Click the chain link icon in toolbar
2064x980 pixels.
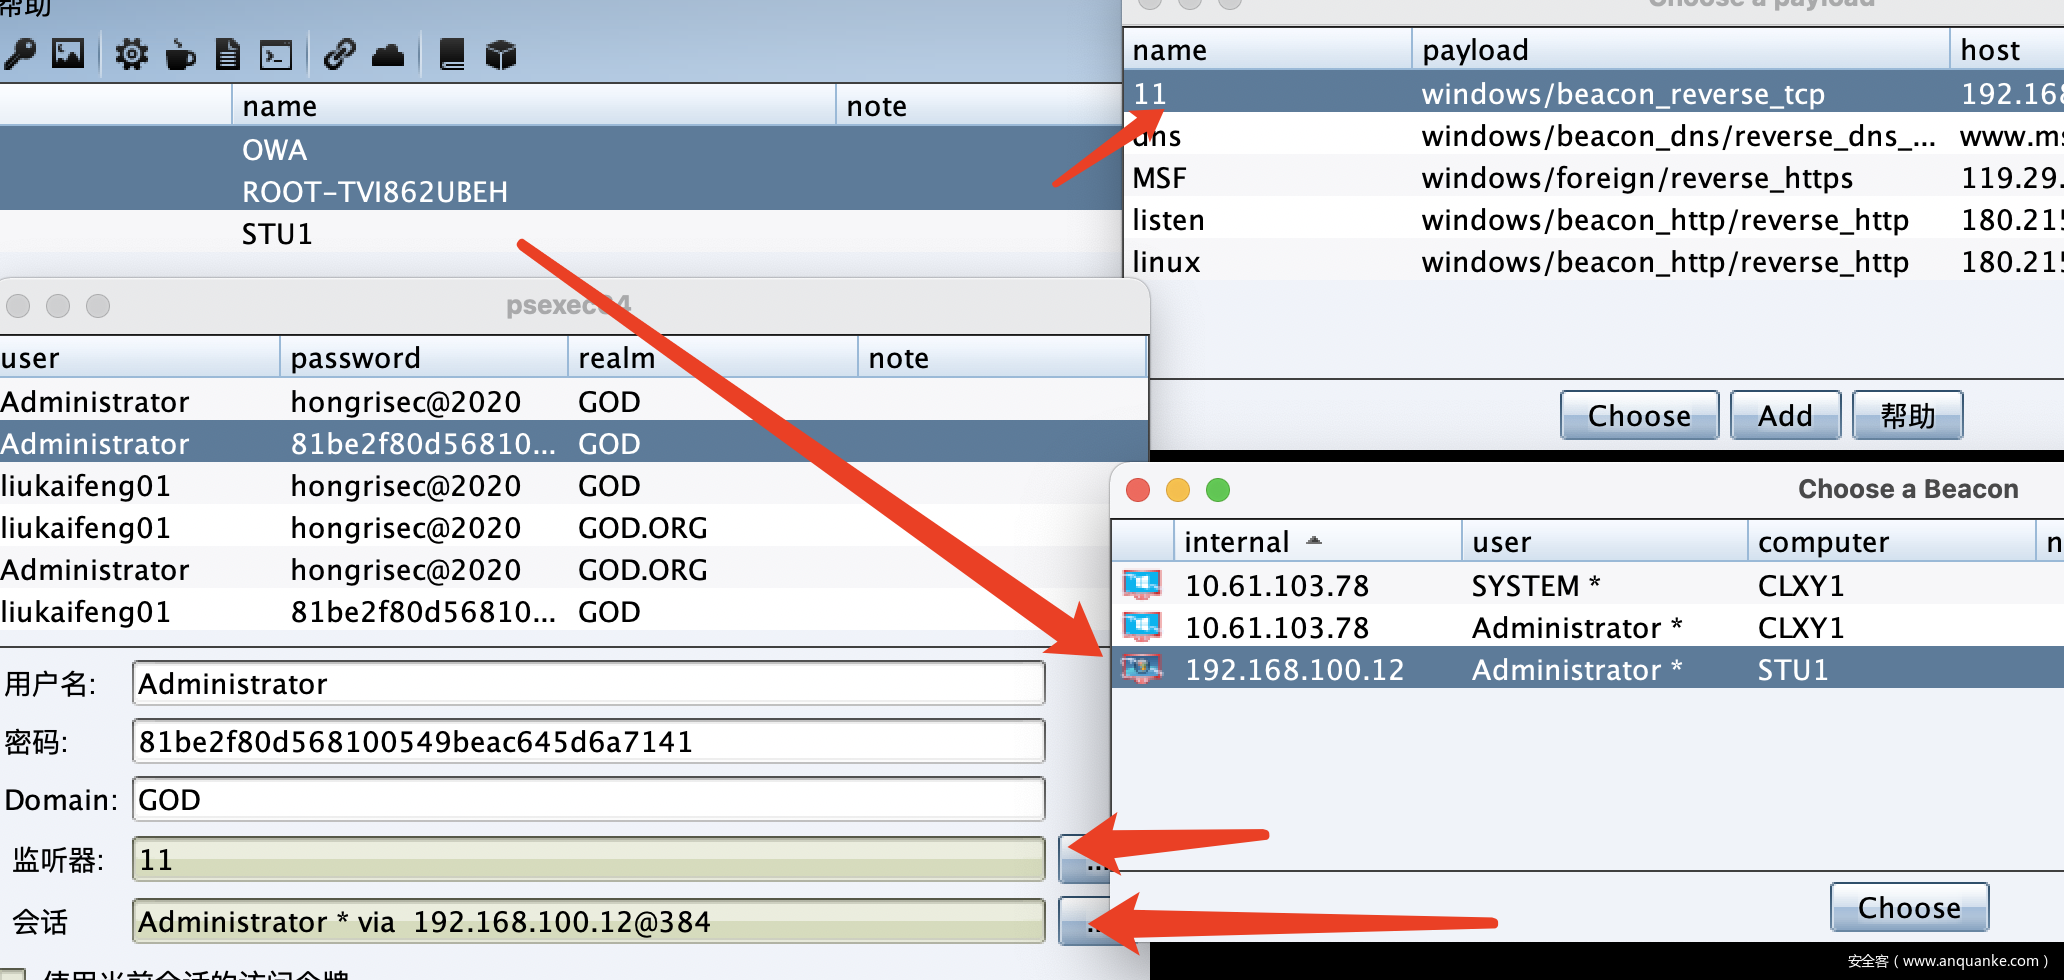[x=340, y=53]
